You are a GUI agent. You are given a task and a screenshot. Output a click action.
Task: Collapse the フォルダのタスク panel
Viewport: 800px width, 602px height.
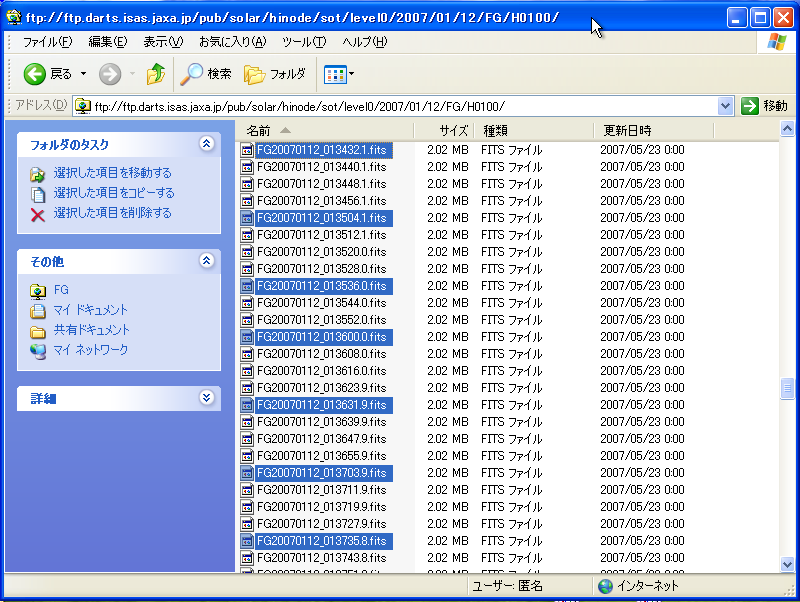coord(207,144)
